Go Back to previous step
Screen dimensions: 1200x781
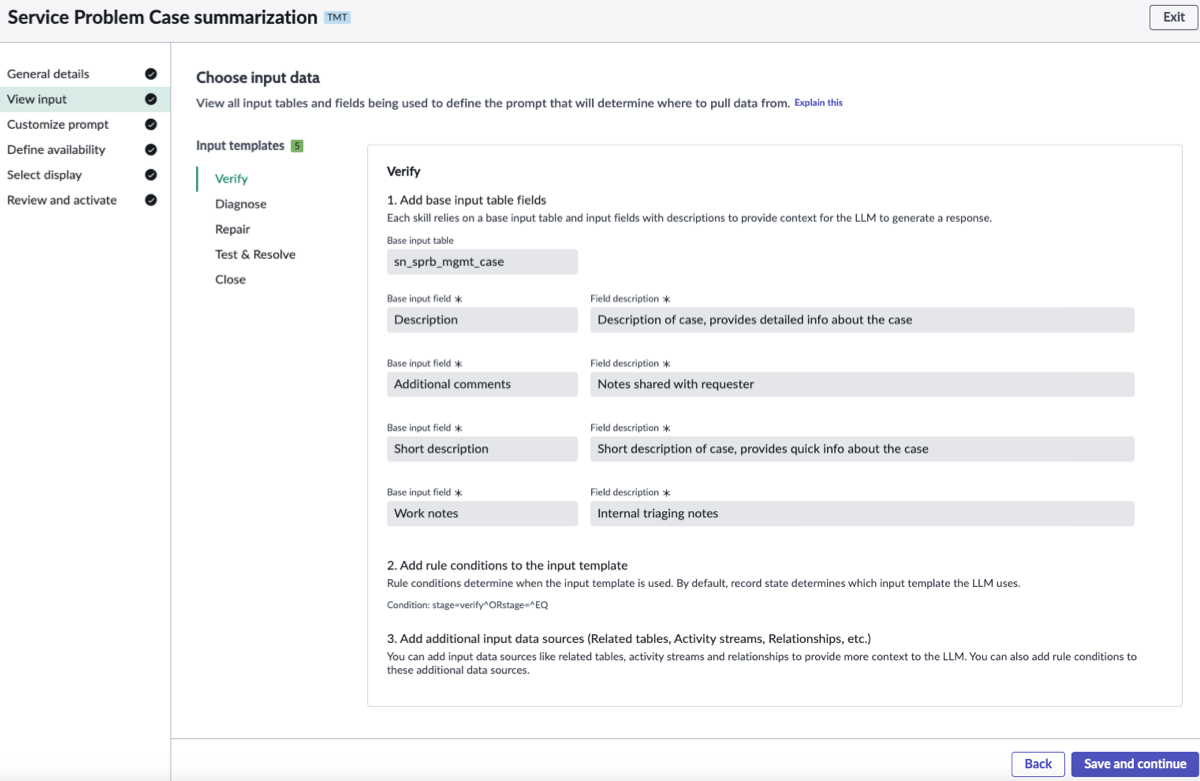click(x=1038, y=764)
